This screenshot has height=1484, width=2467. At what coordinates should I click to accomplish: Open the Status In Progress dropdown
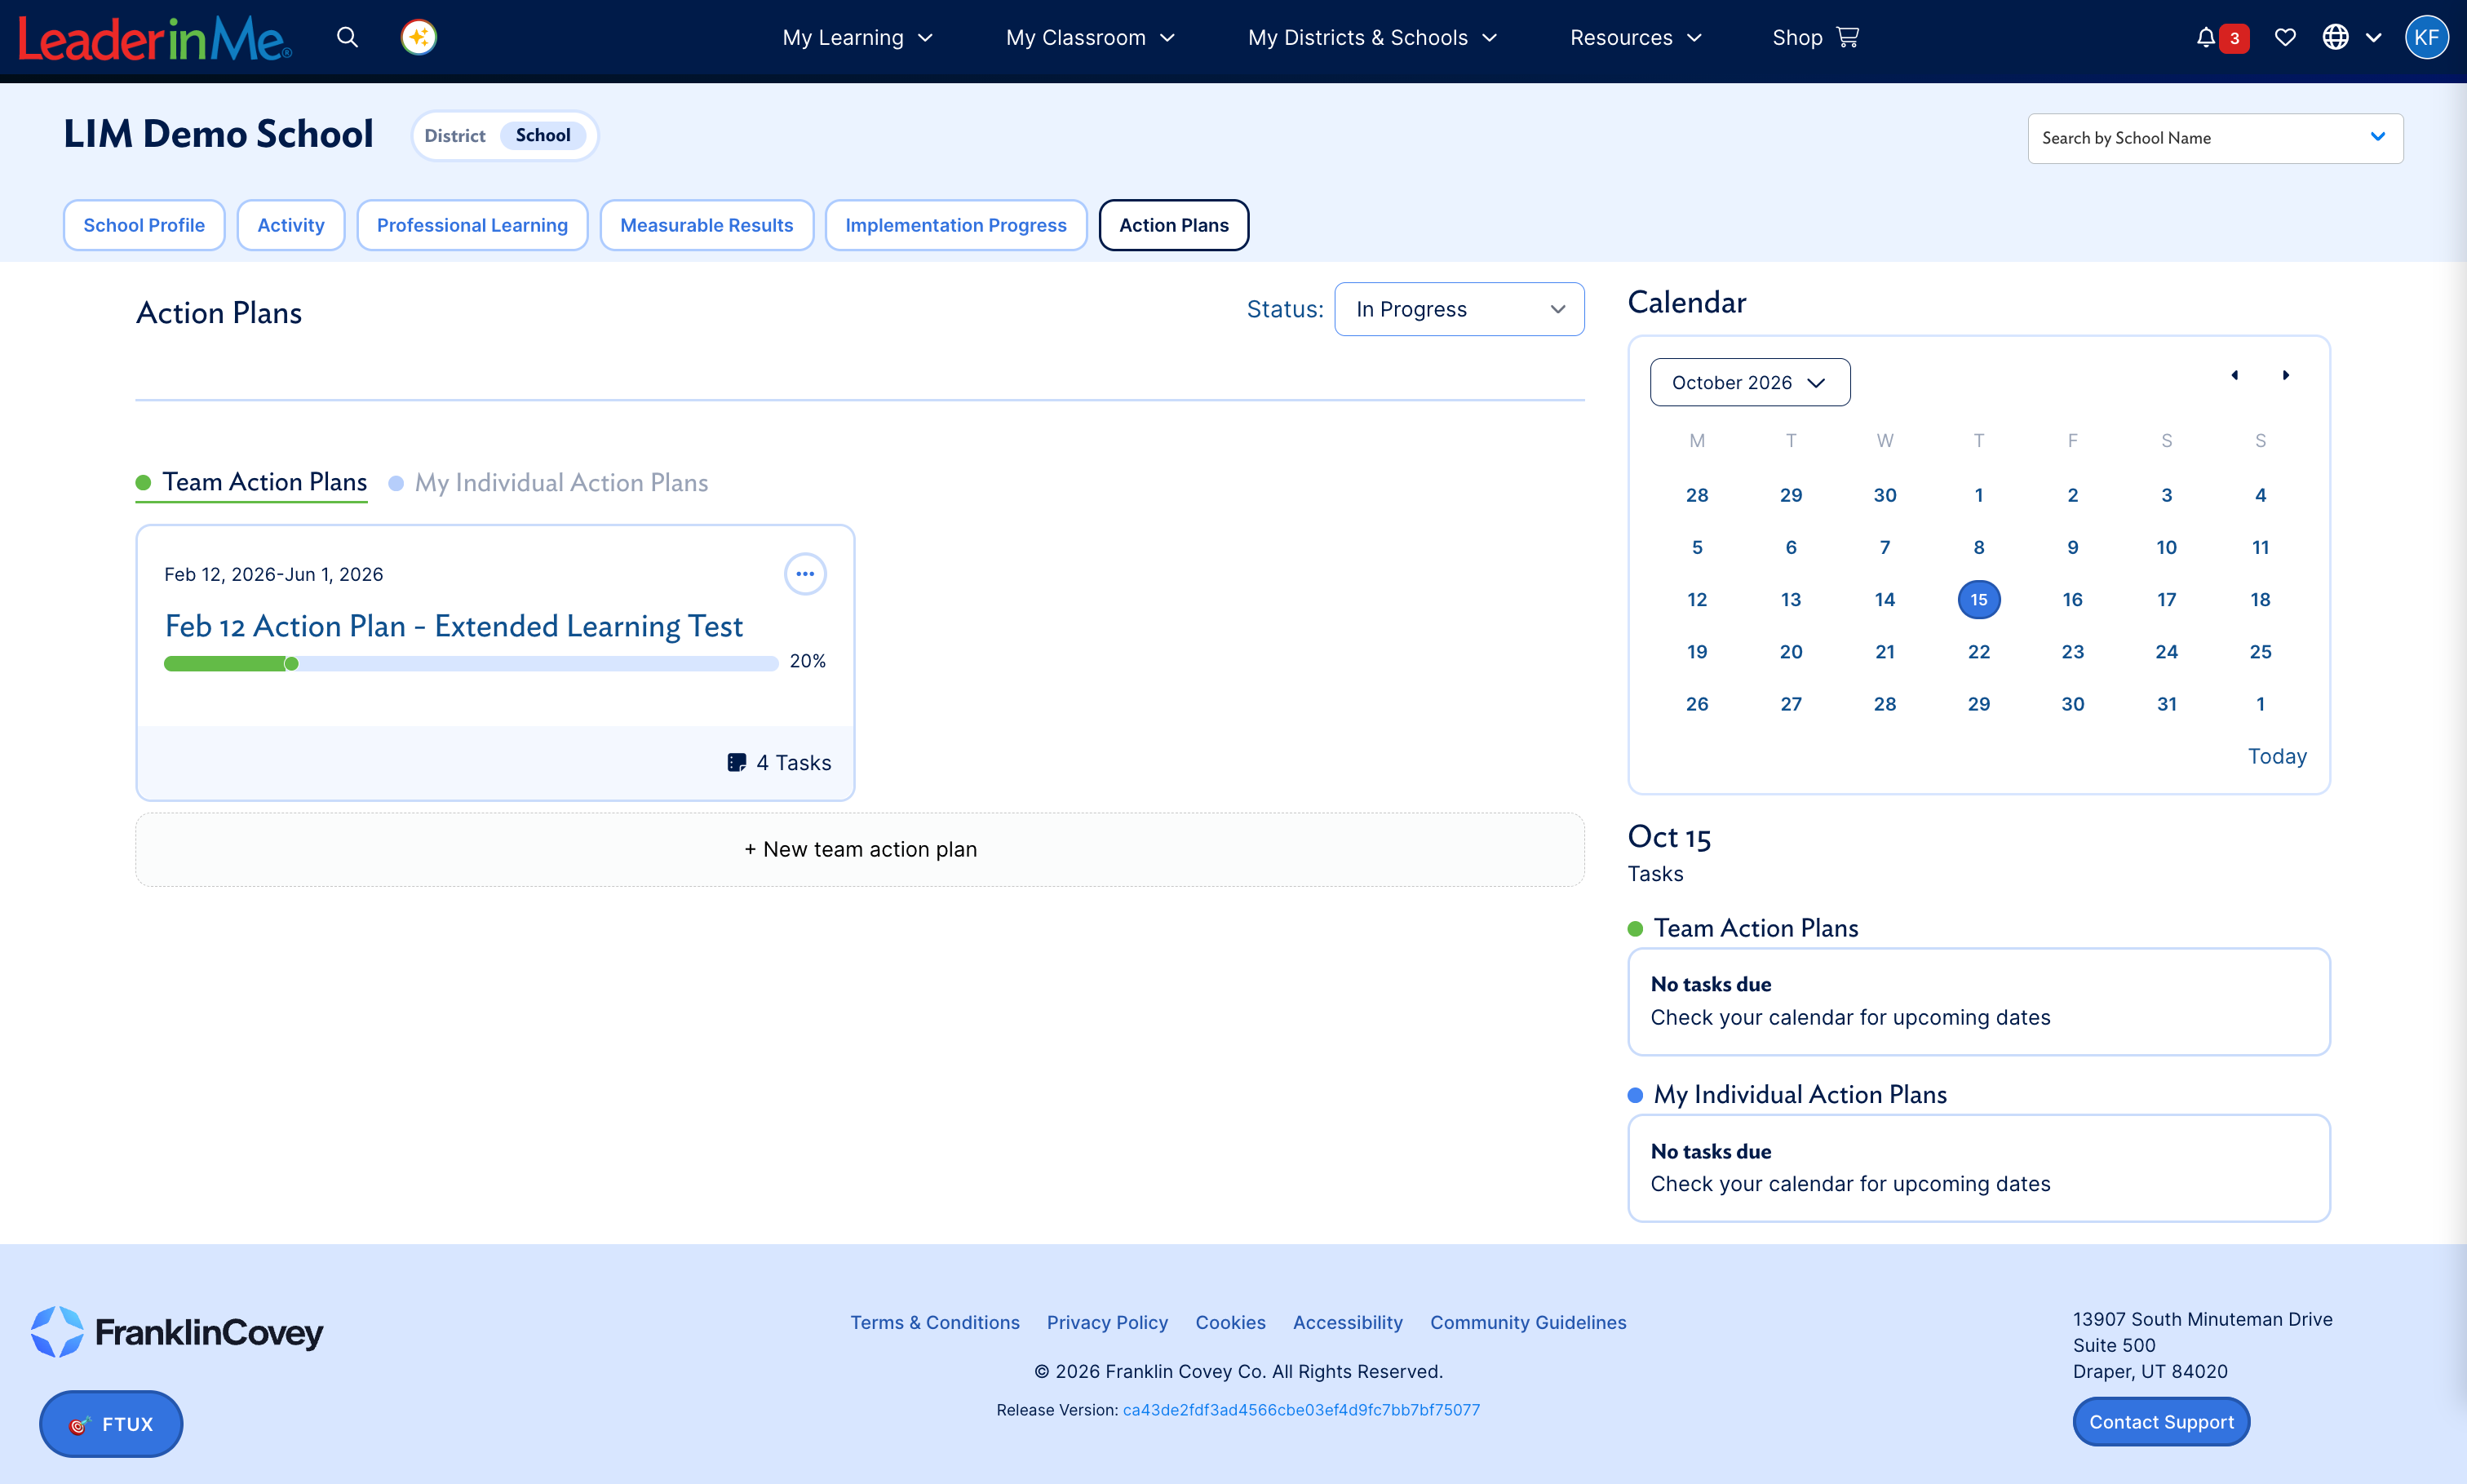click(1459, 309)
